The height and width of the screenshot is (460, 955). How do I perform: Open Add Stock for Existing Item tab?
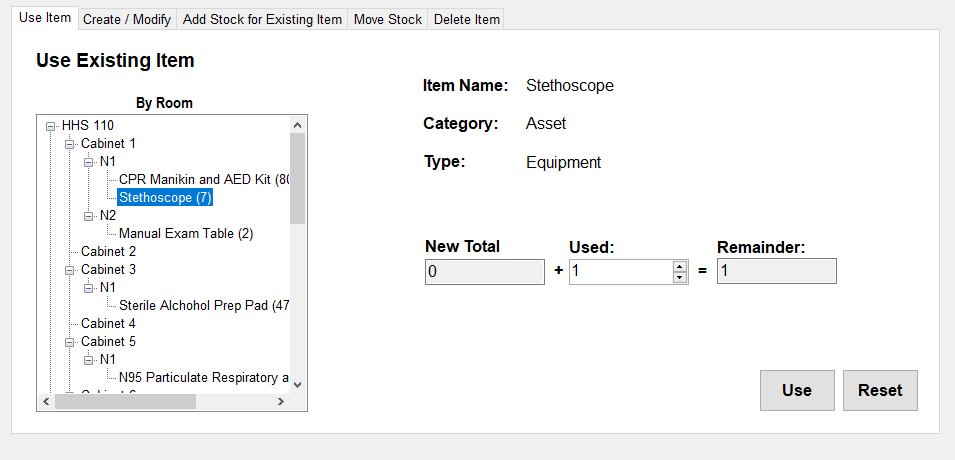click(263, 19)
